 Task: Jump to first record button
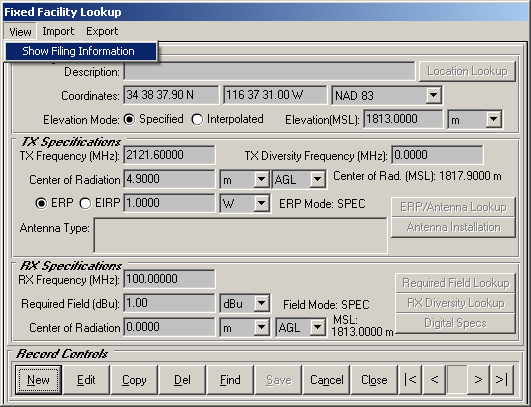point(410,380)
